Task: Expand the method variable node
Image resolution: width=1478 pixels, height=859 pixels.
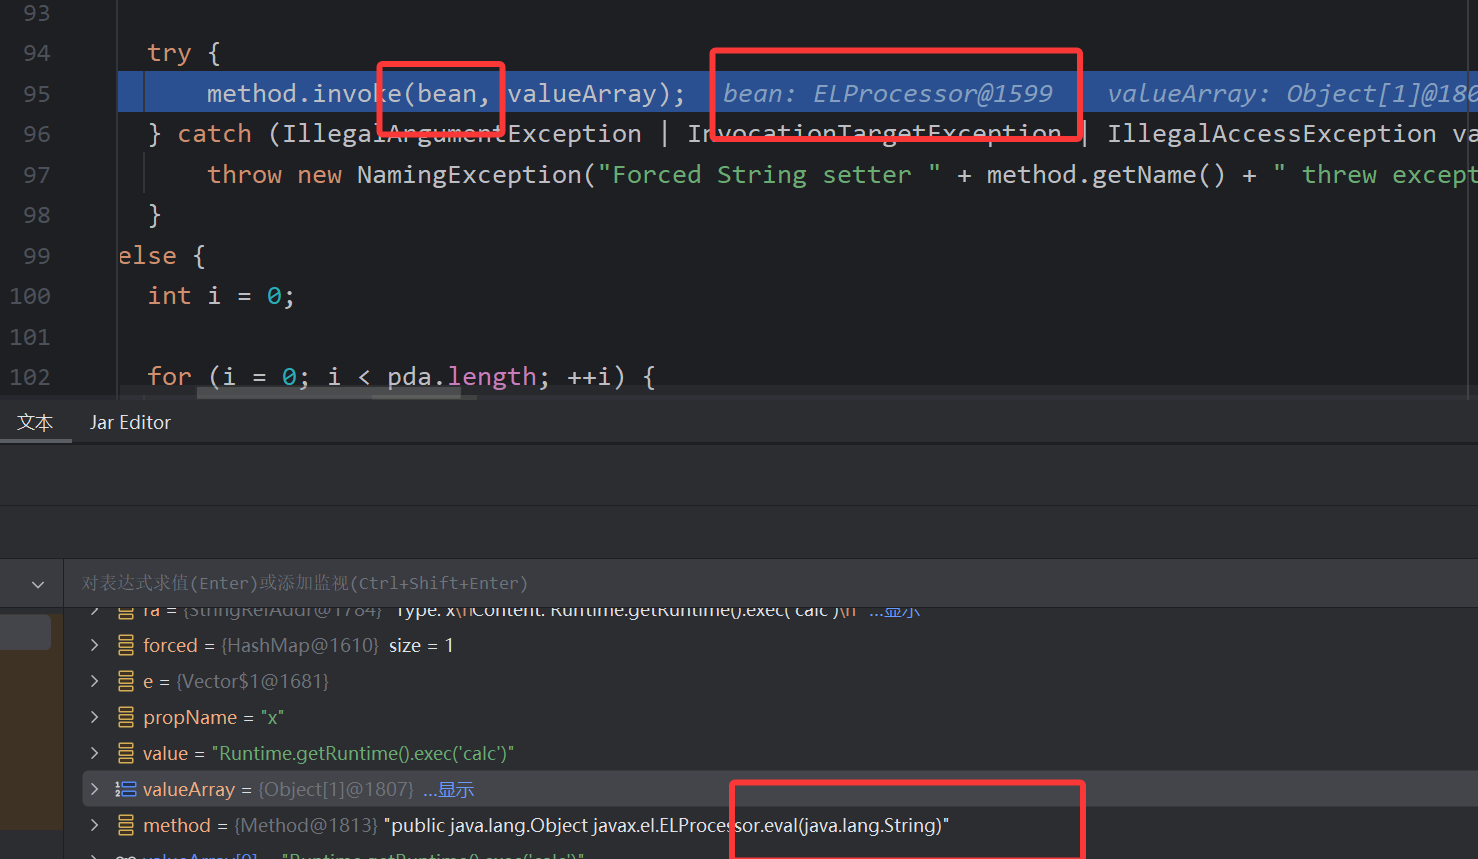Action: [95, 826]
